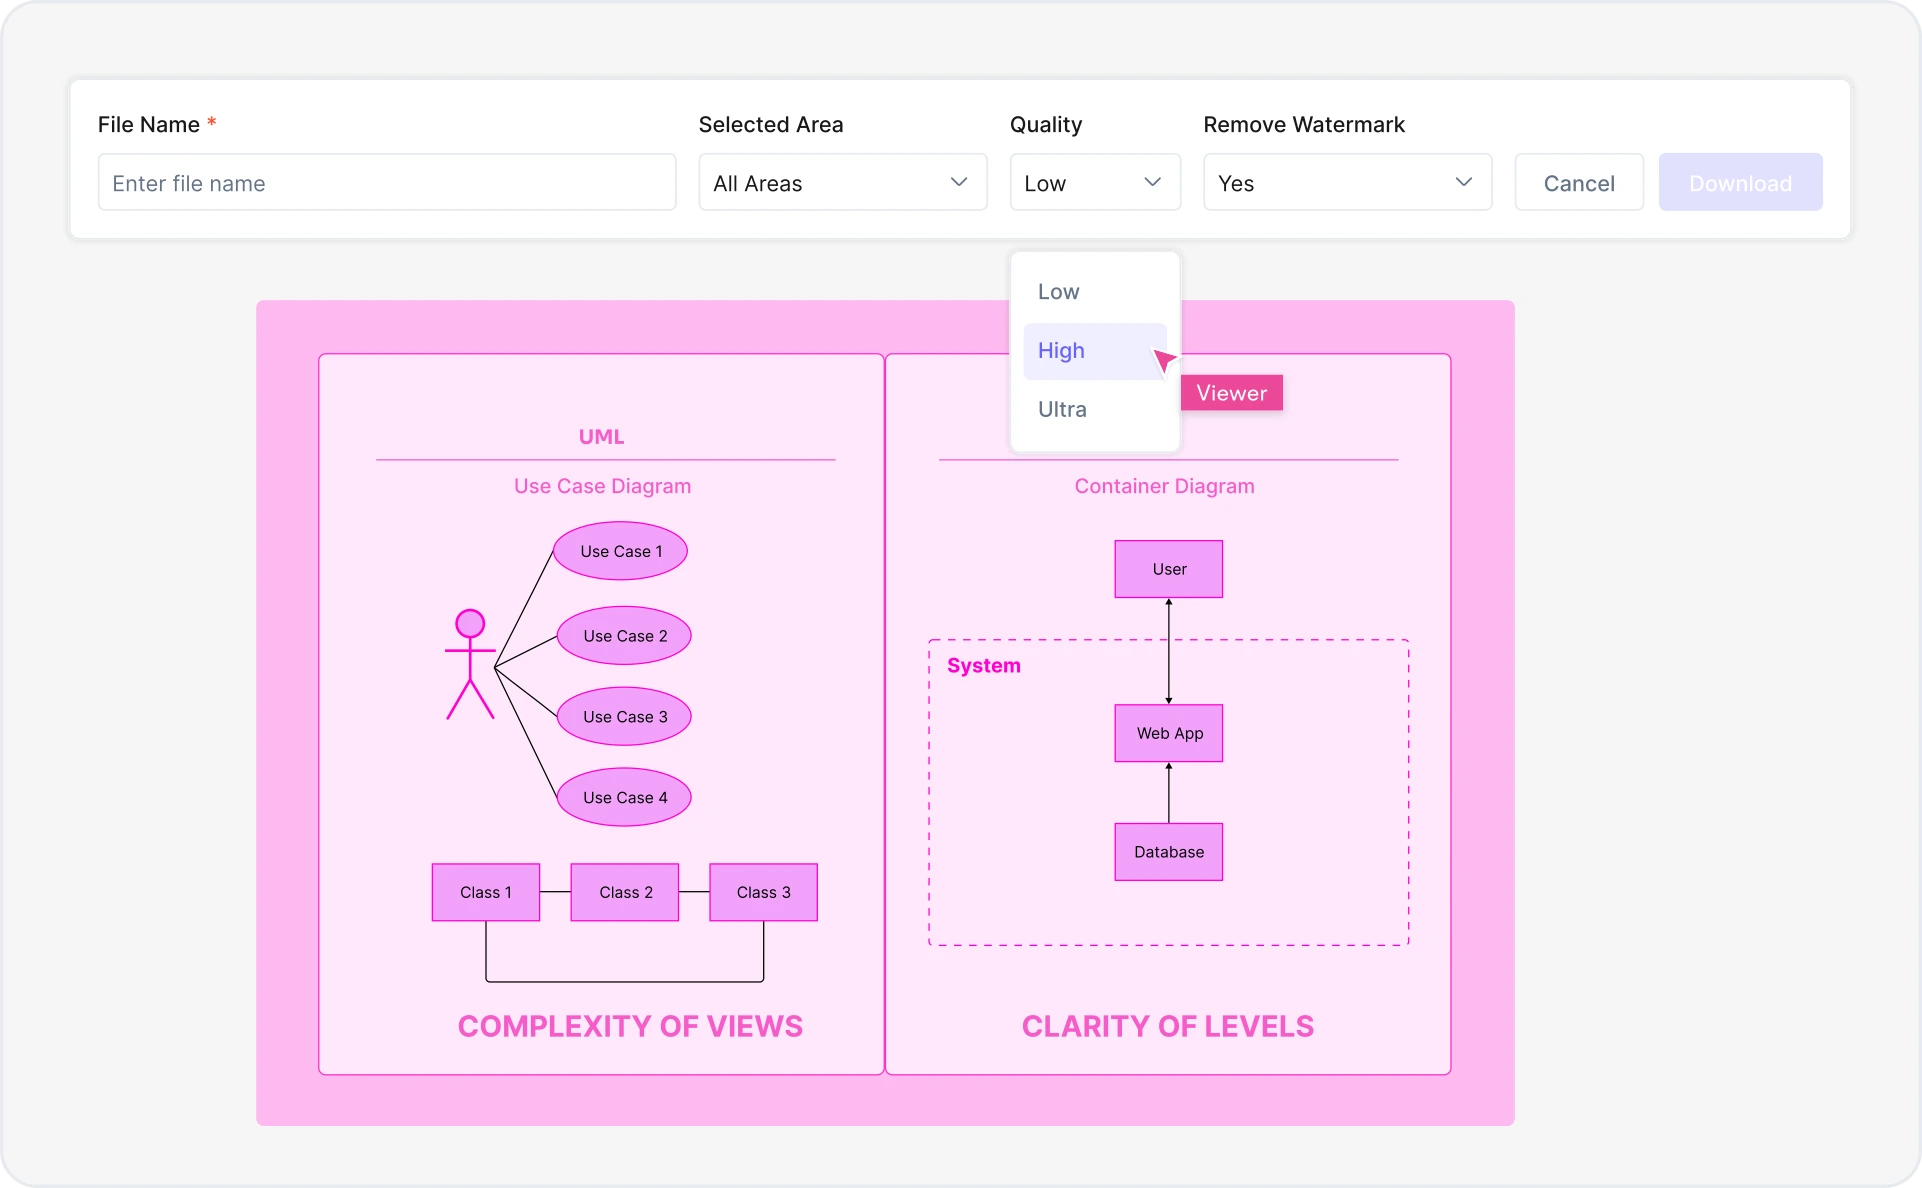1922x1188 pixels.
Task: Click the Viewer badge
Action: (x=1231, y=392)
